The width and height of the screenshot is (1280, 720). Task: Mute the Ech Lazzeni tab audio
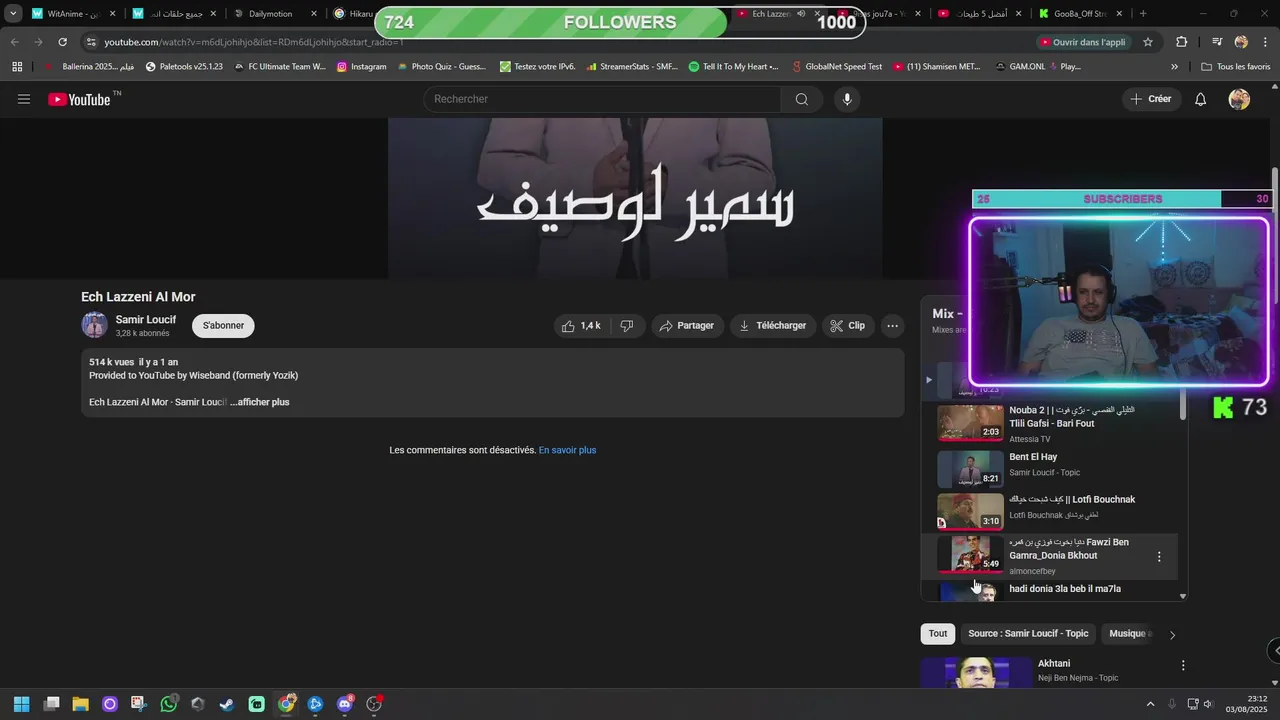click(x=801, y=14)
